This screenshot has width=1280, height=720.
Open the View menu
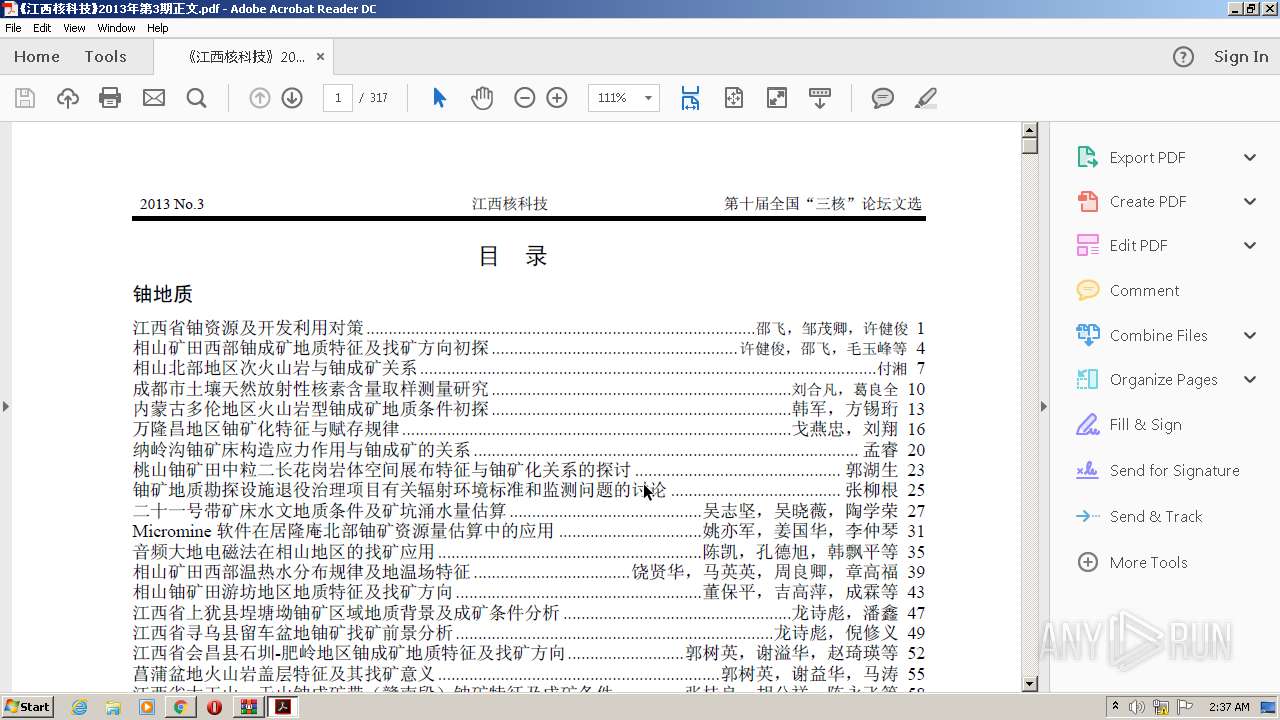(74, 28)
